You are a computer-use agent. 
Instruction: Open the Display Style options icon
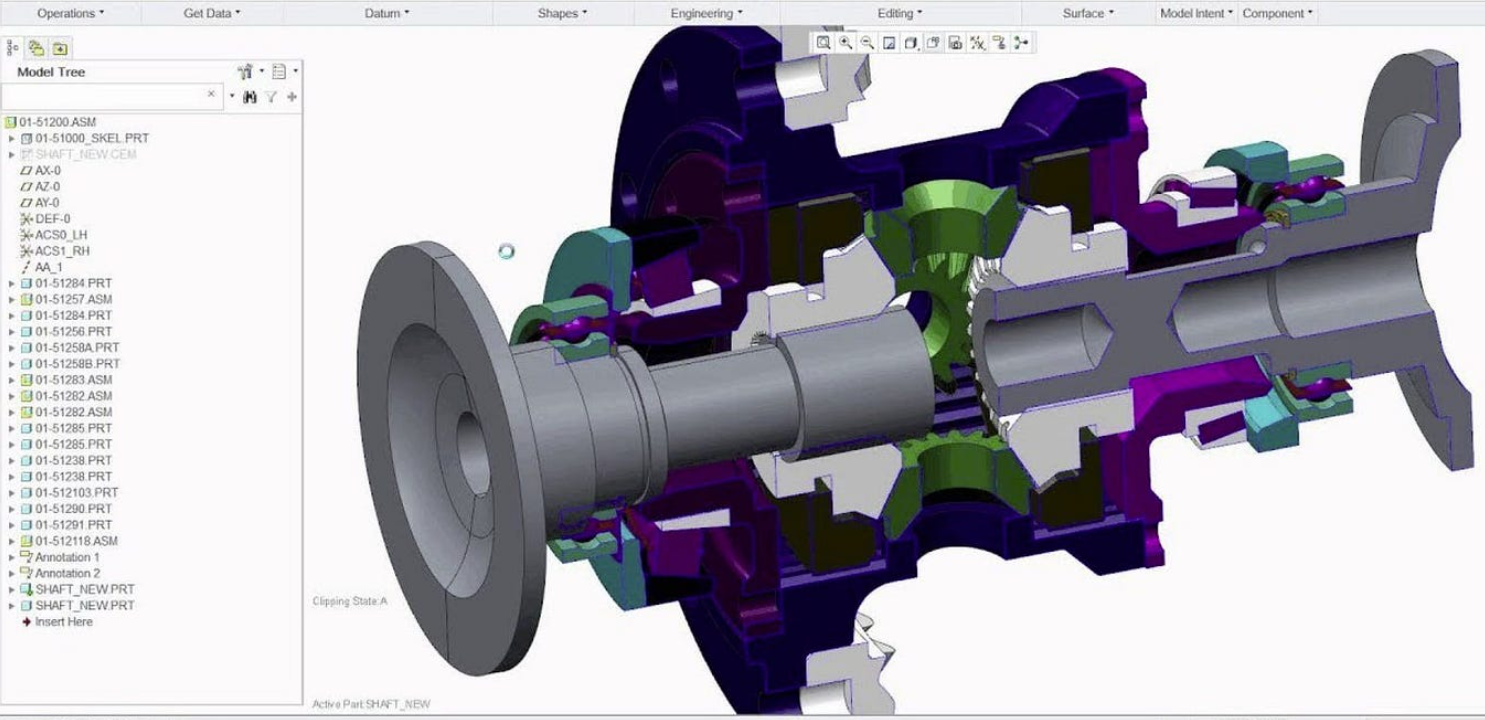911,42
